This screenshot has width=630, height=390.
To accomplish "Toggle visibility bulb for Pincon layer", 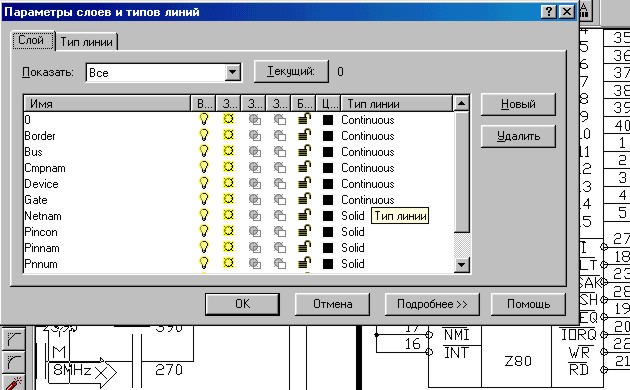I will pos(204,232).
